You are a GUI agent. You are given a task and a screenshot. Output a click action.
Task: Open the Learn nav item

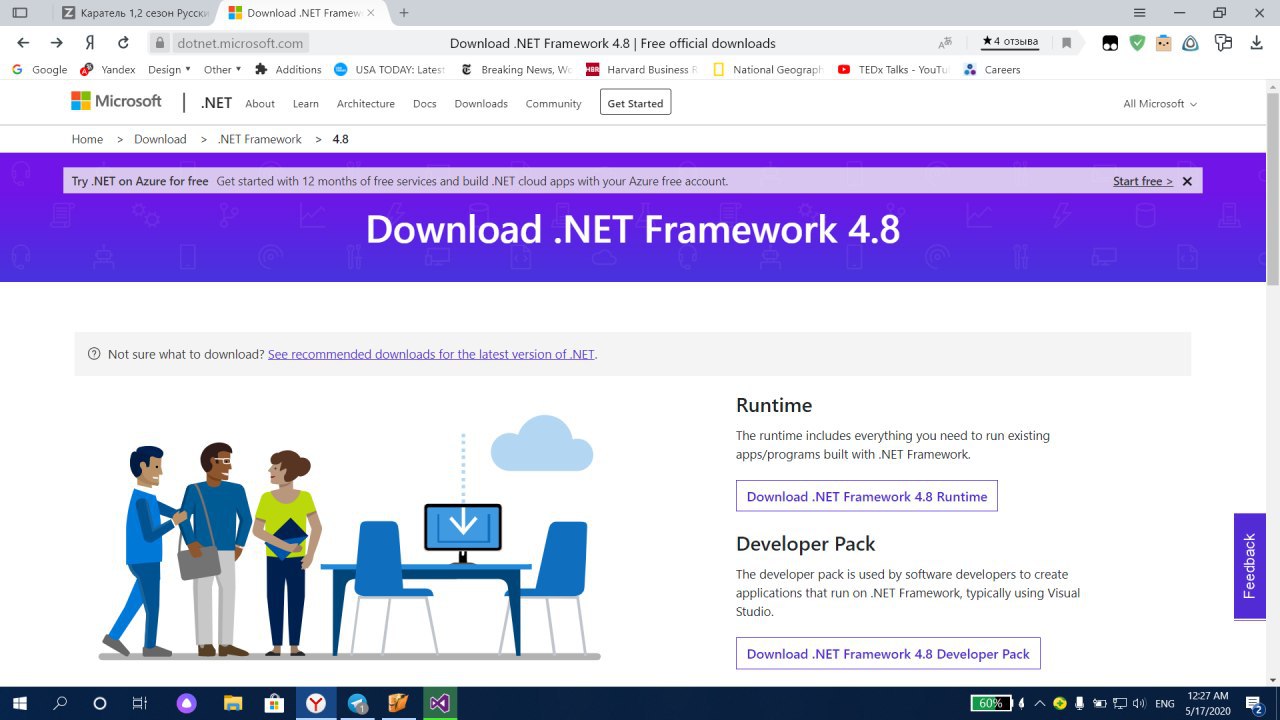(306, 104)
